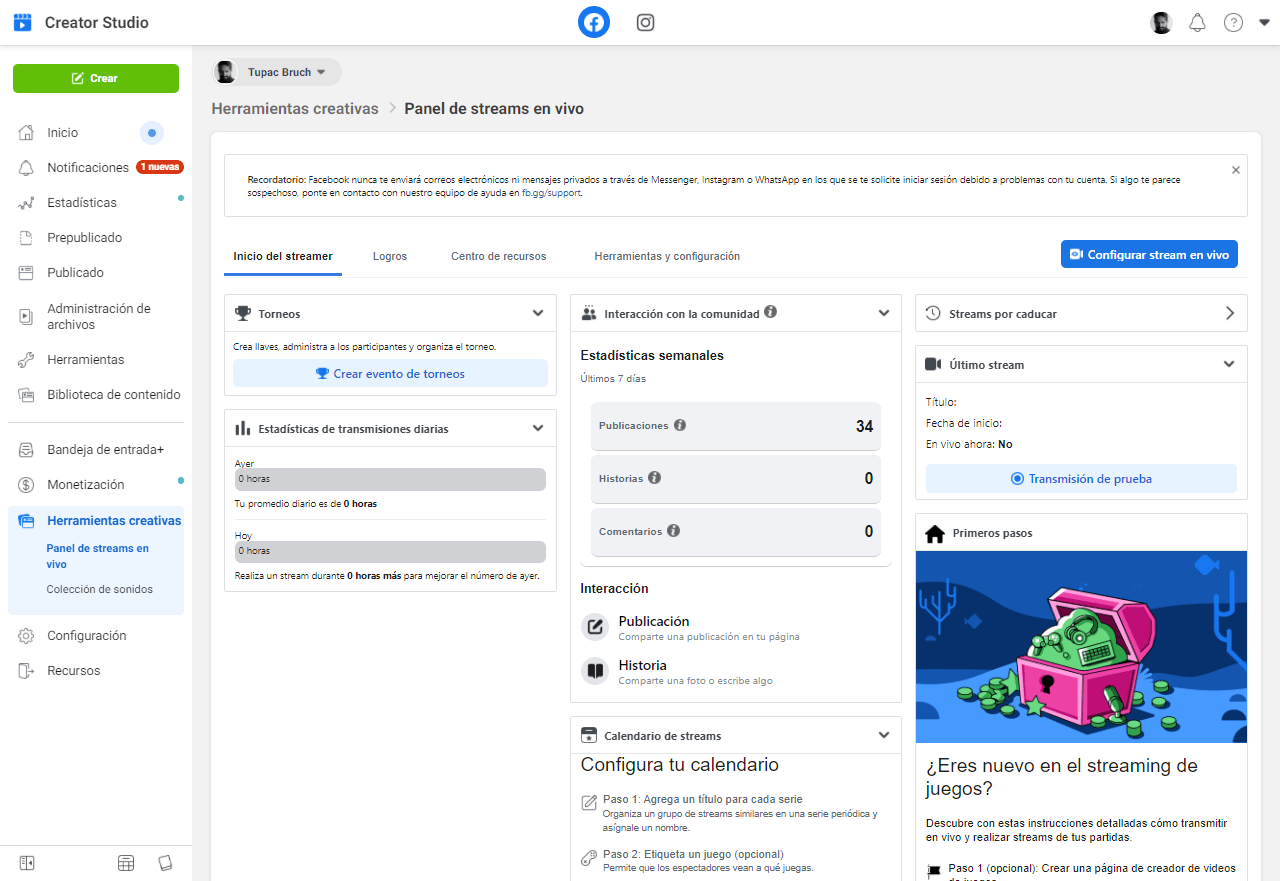Switch to the Logros tab
The image size is (1280, 881).
coord(390,256)
